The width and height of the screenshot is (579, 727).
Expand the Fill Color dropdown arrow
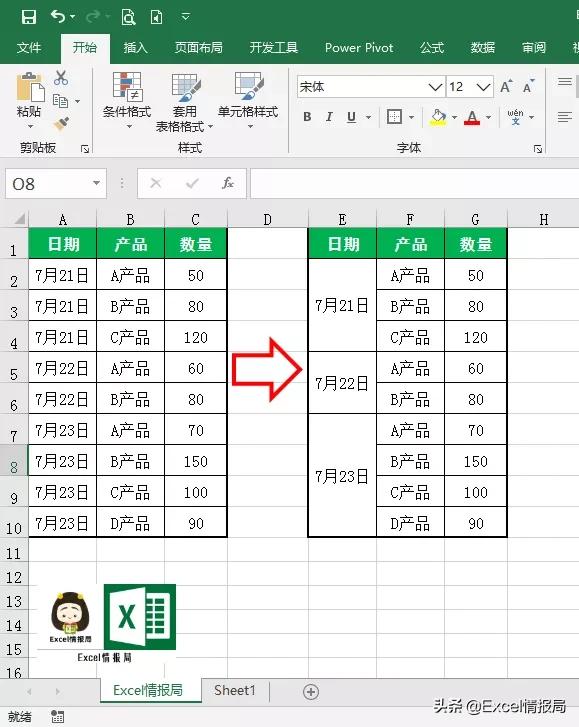coord(454,117)
